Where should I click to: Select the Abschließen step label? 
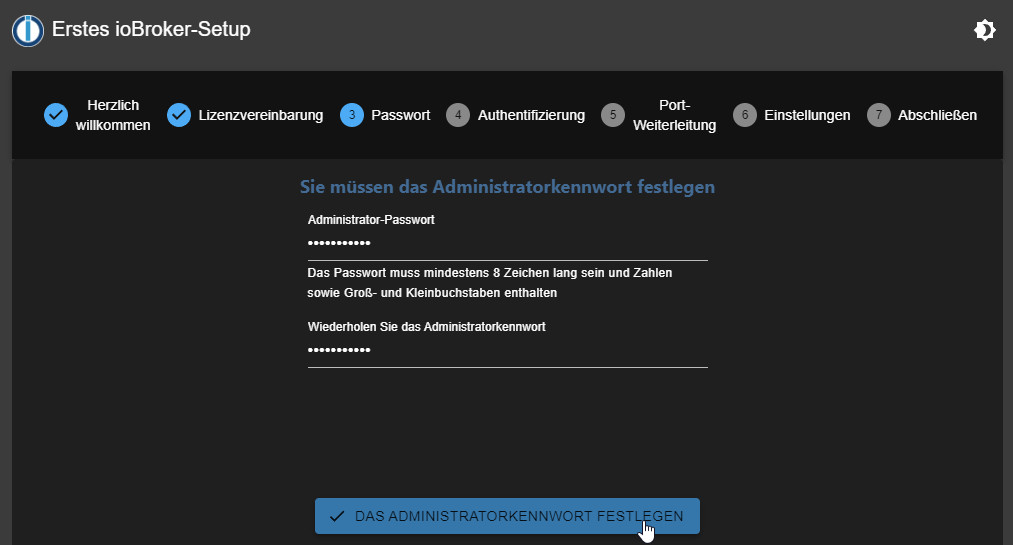[x=937, y=115]
